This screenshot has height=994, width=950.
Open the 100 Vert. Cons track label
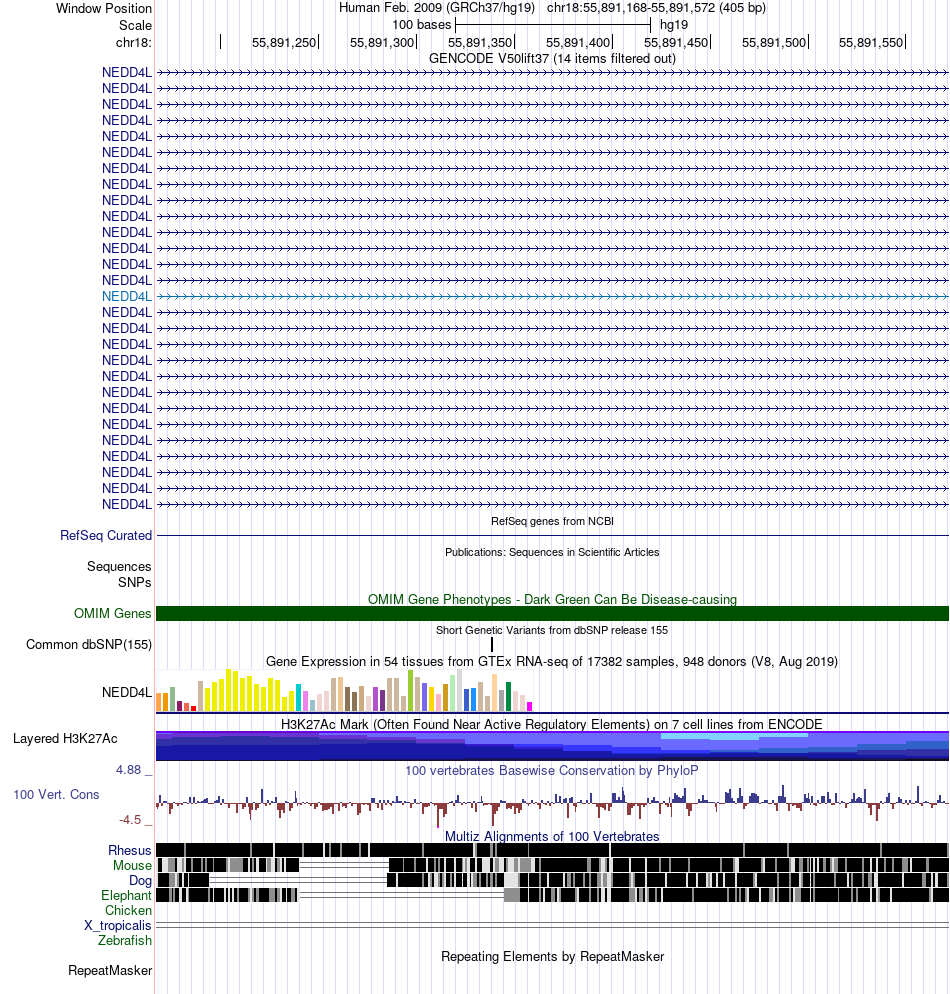(x=56, y=794)
